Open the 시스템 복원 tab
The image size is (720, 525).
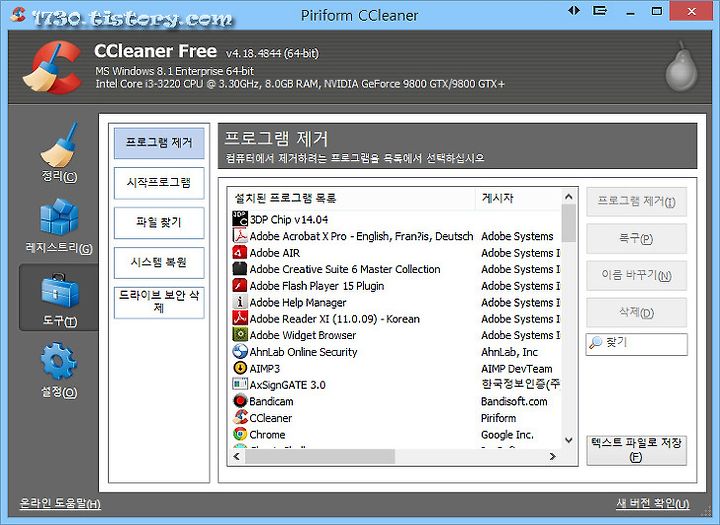(159, 263)
